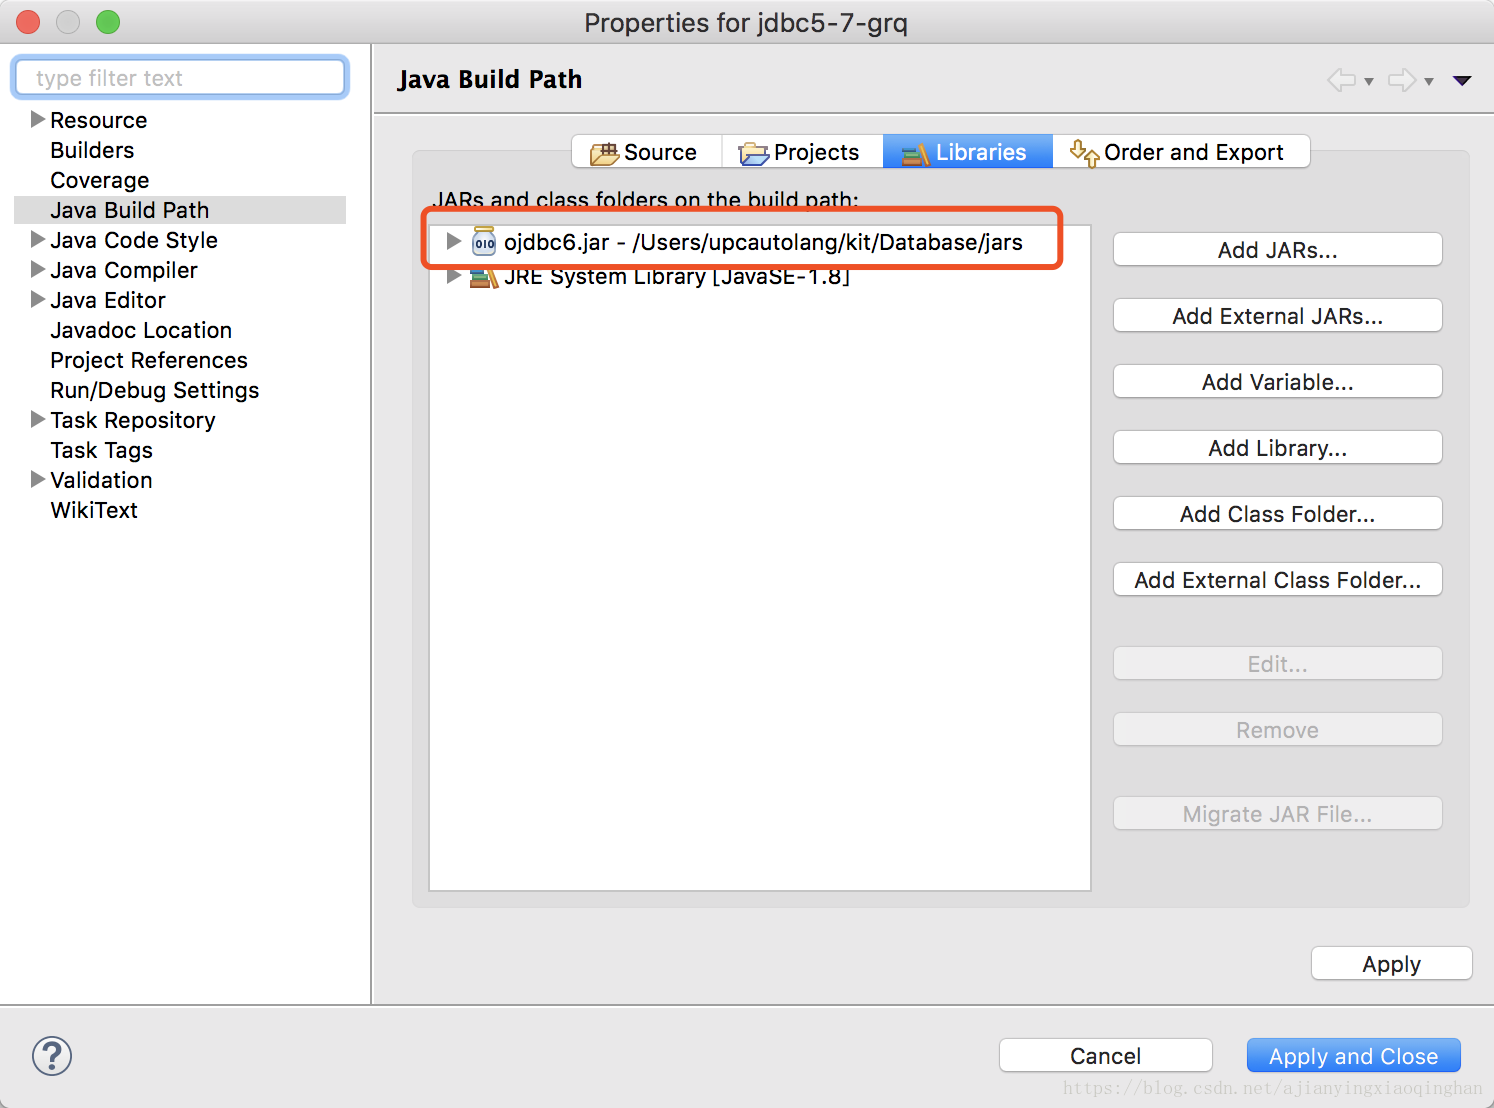This screenshot has height=1108, width=1494.
Task: Expand the ojdbc6.jar entry
Action: pos(453,241)
